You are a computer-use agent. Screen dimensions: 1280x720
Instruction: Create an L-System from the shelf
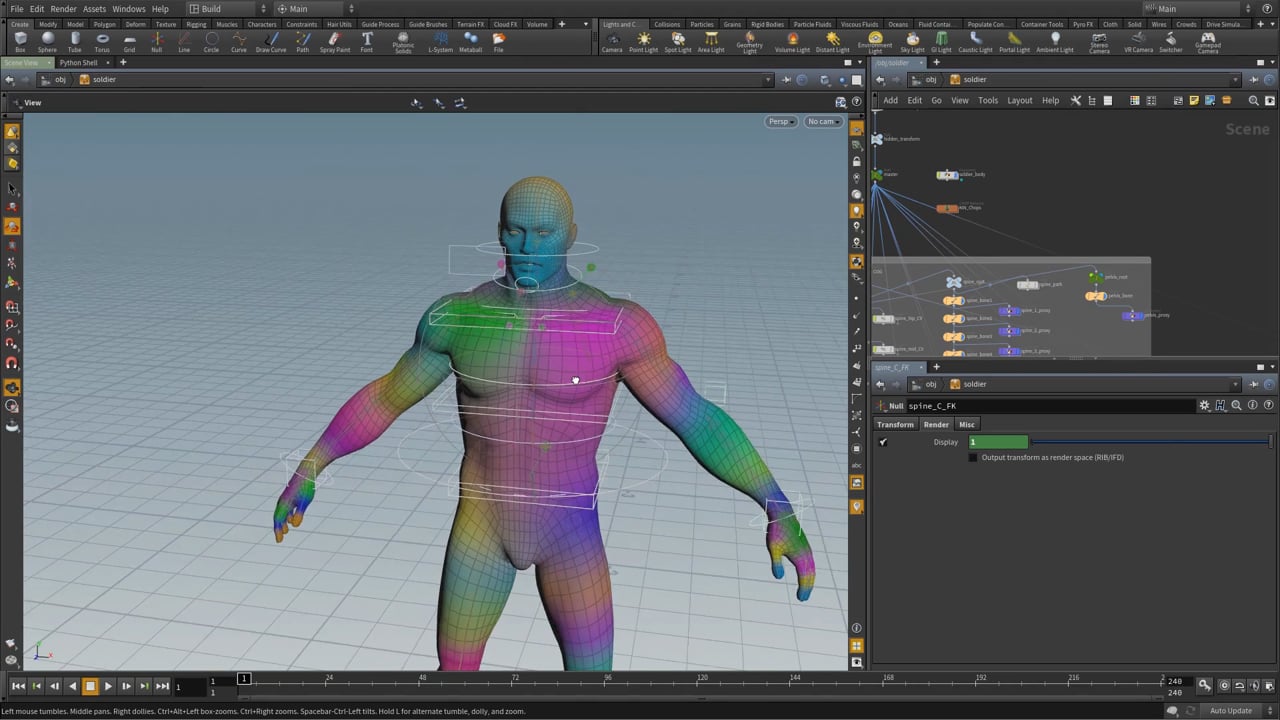click(x=438, y=40)
